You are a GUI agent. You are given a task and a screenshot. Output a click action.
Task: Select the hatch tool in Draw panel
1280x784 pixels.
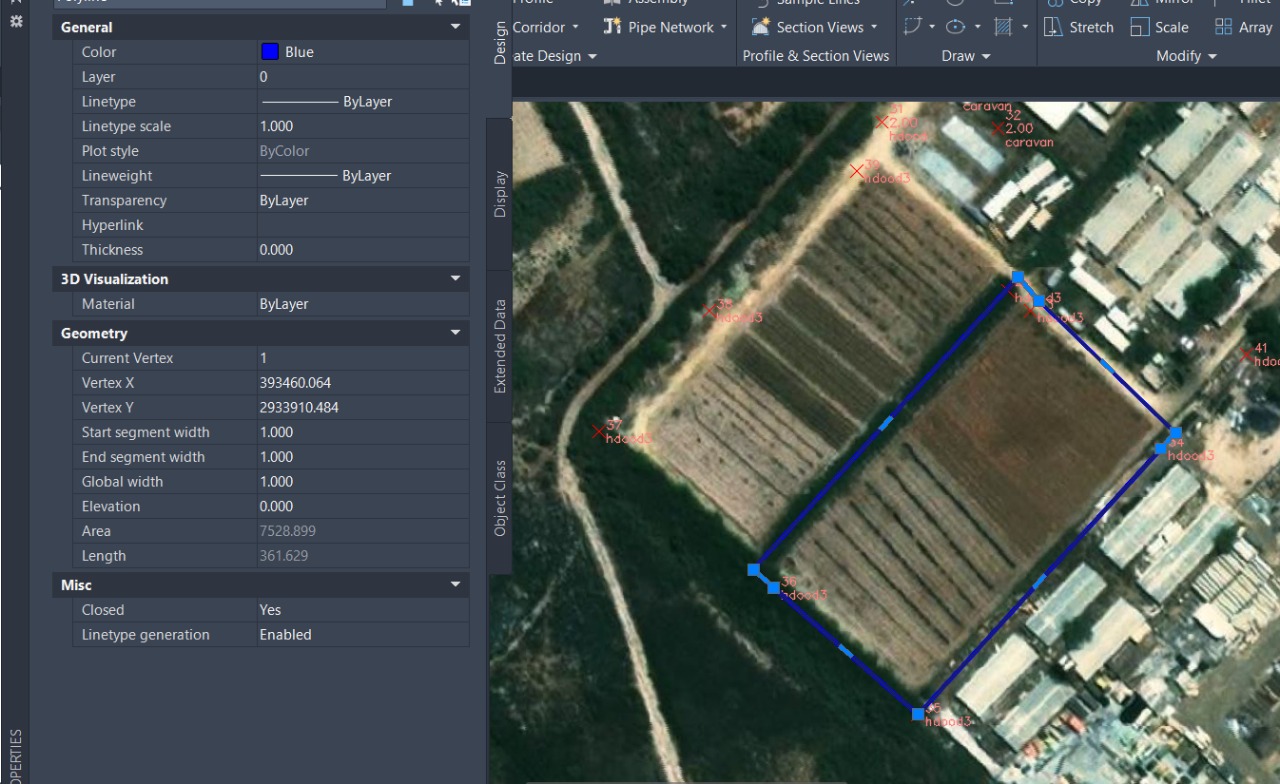(x=1003, y=27)
